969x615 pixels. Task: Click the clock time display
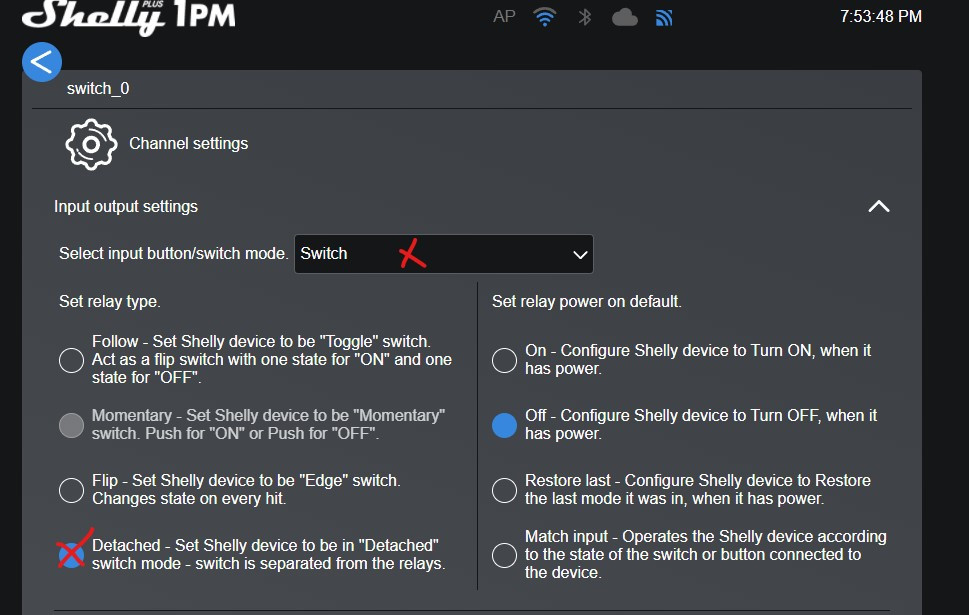tap(880, 17)
